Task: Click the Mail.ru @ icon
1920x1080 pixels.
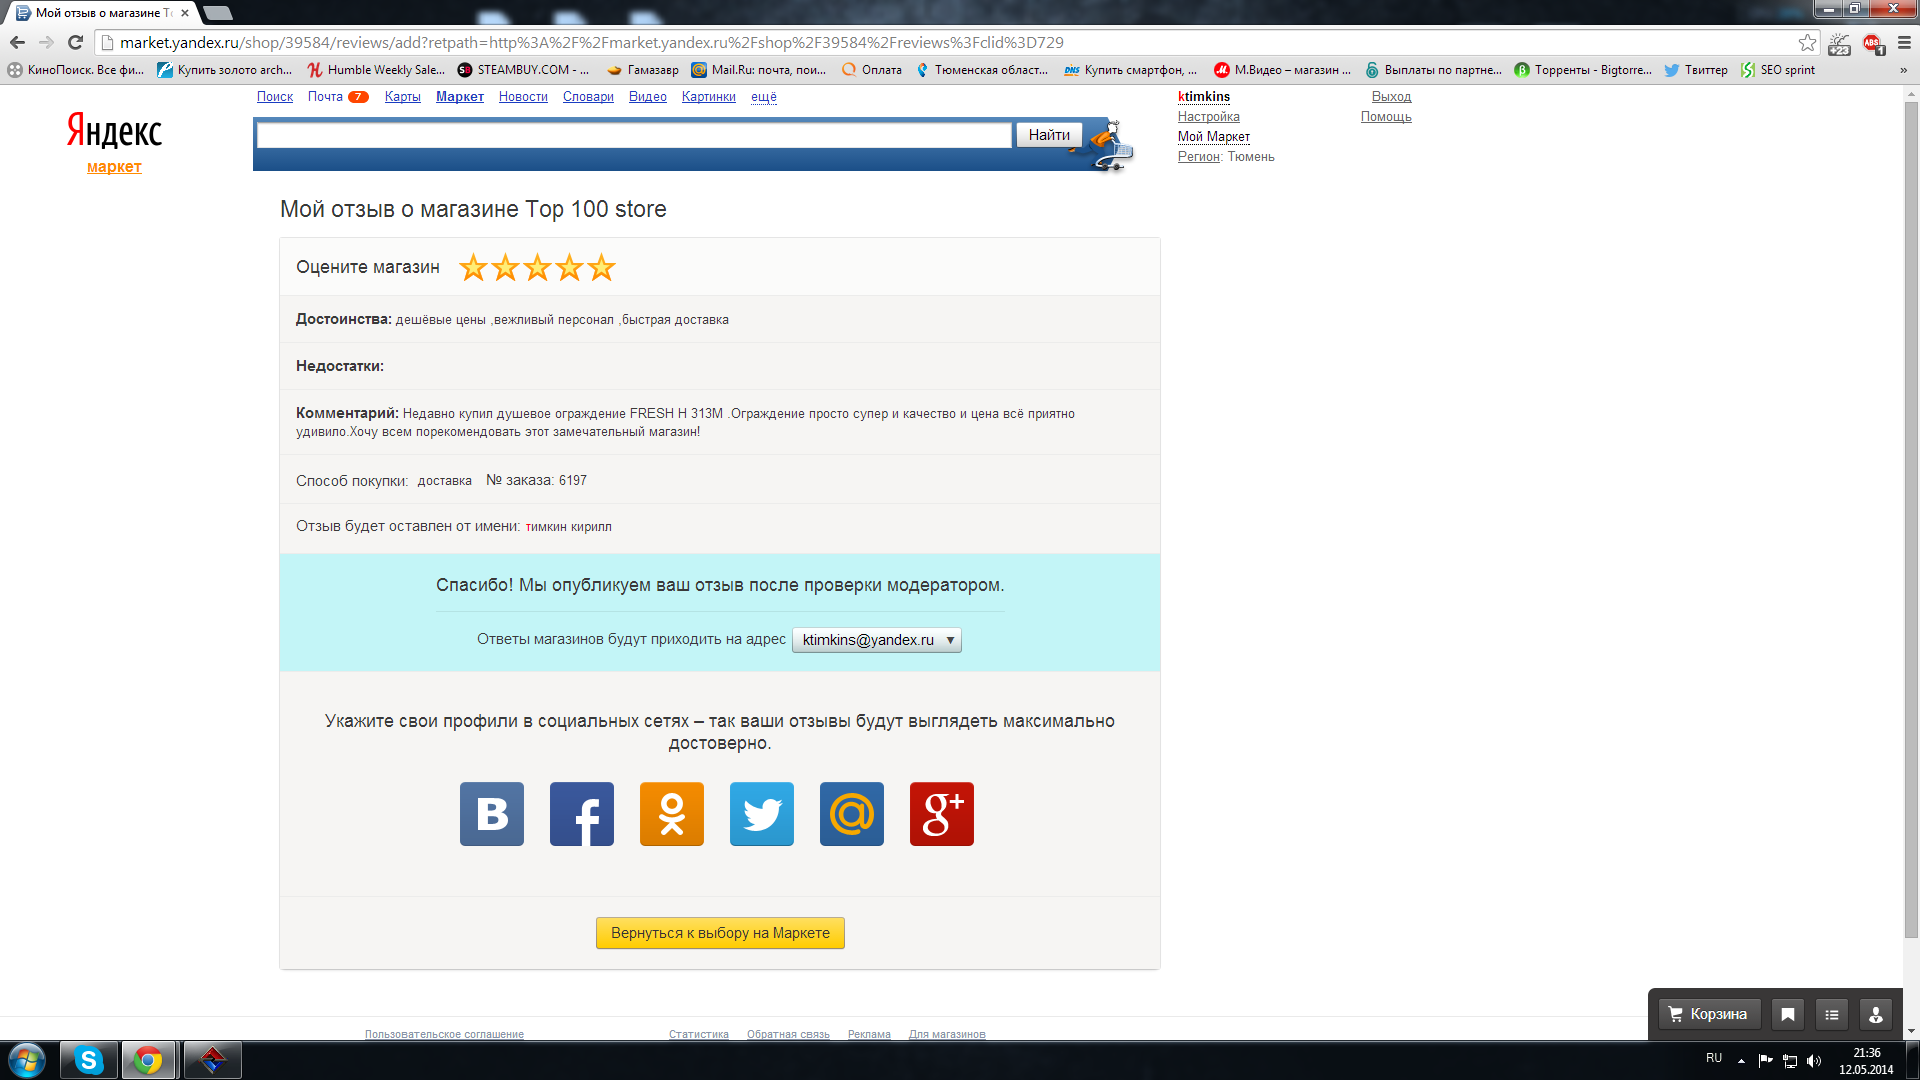Action: pyautogui.click(x=851, y=814)
